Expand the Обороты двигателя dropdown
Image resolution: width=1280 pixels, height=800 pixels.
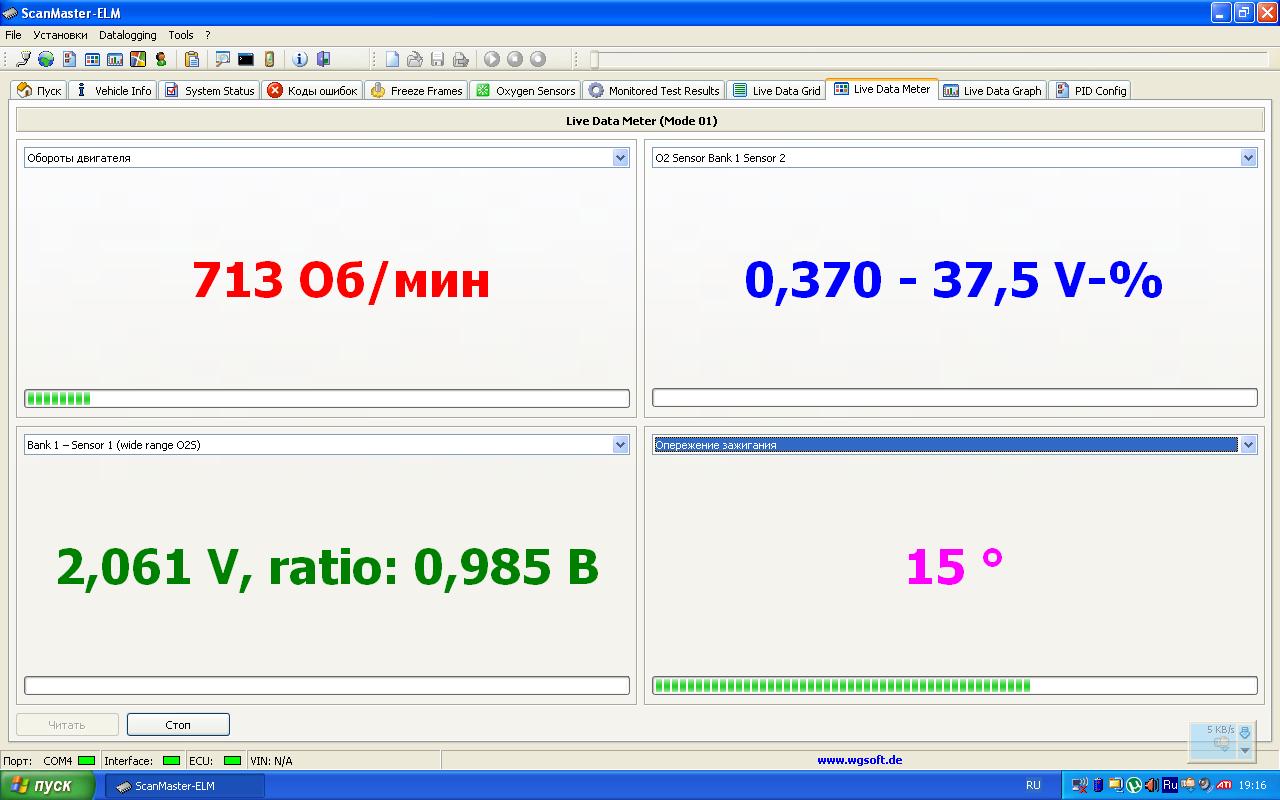tap(620, 158)
